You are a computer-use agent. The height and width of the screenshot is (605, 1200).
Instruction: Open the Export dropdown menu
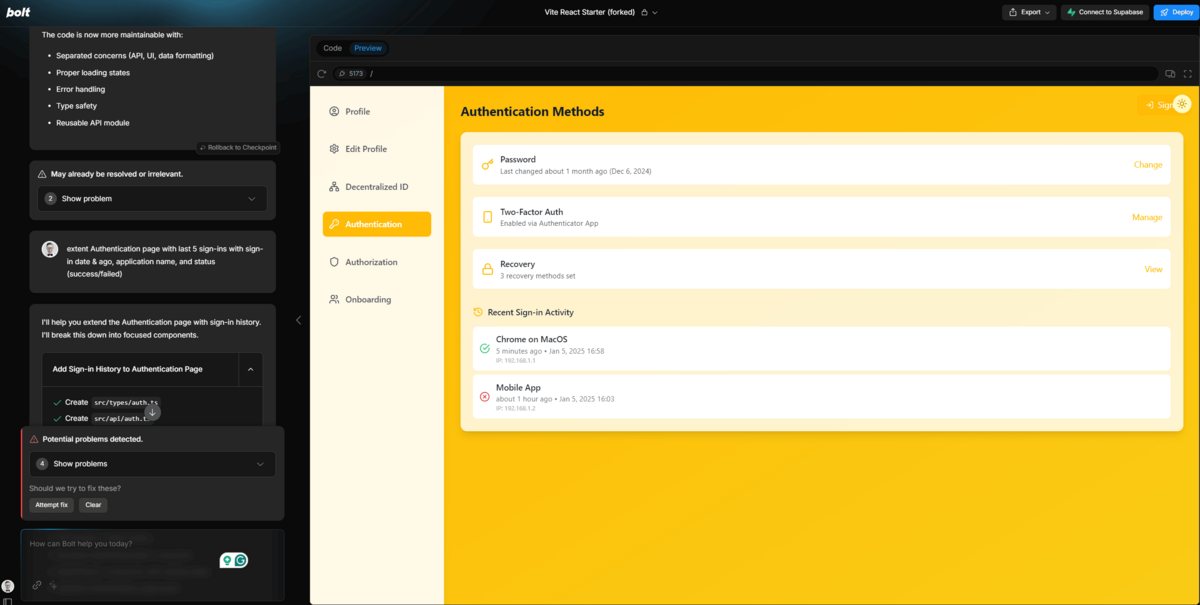(1029, 13)
